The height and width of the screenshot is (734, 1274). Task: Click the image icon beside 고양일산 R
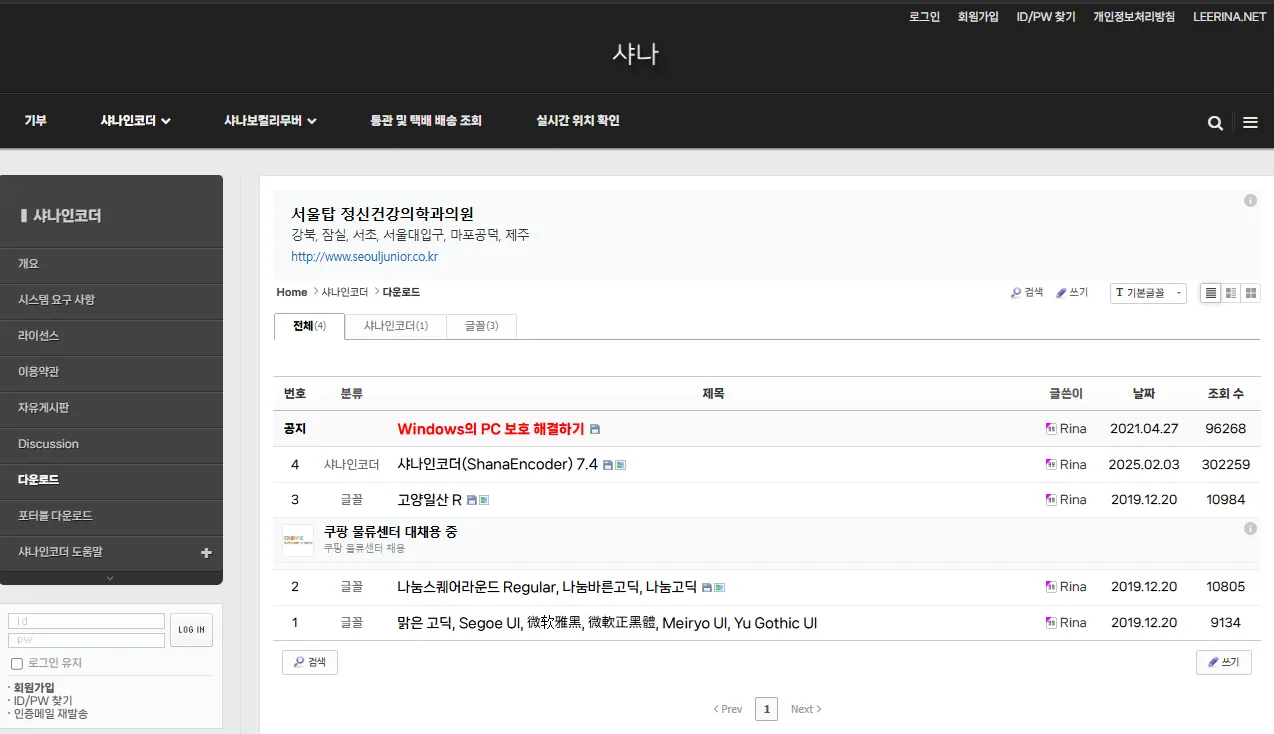(484, 500)
